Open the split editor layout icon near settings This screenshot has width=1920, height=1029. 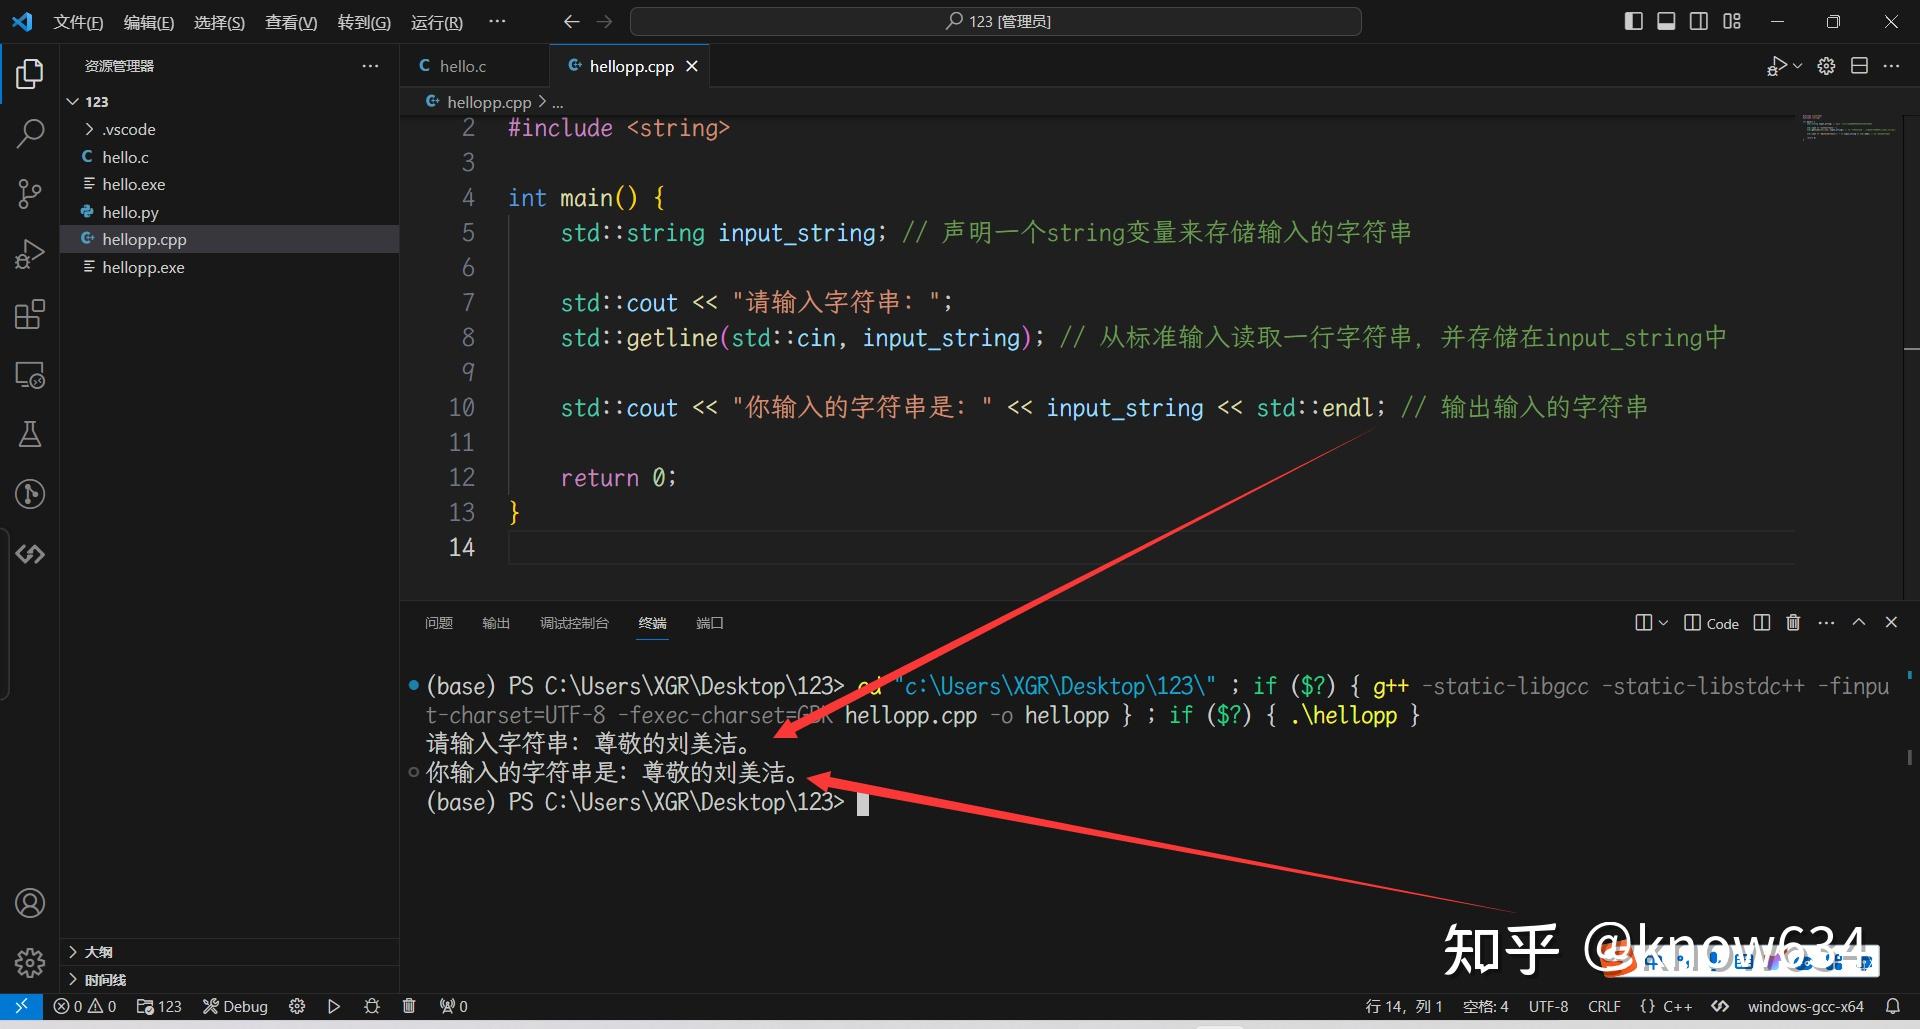coord(1860,65)
